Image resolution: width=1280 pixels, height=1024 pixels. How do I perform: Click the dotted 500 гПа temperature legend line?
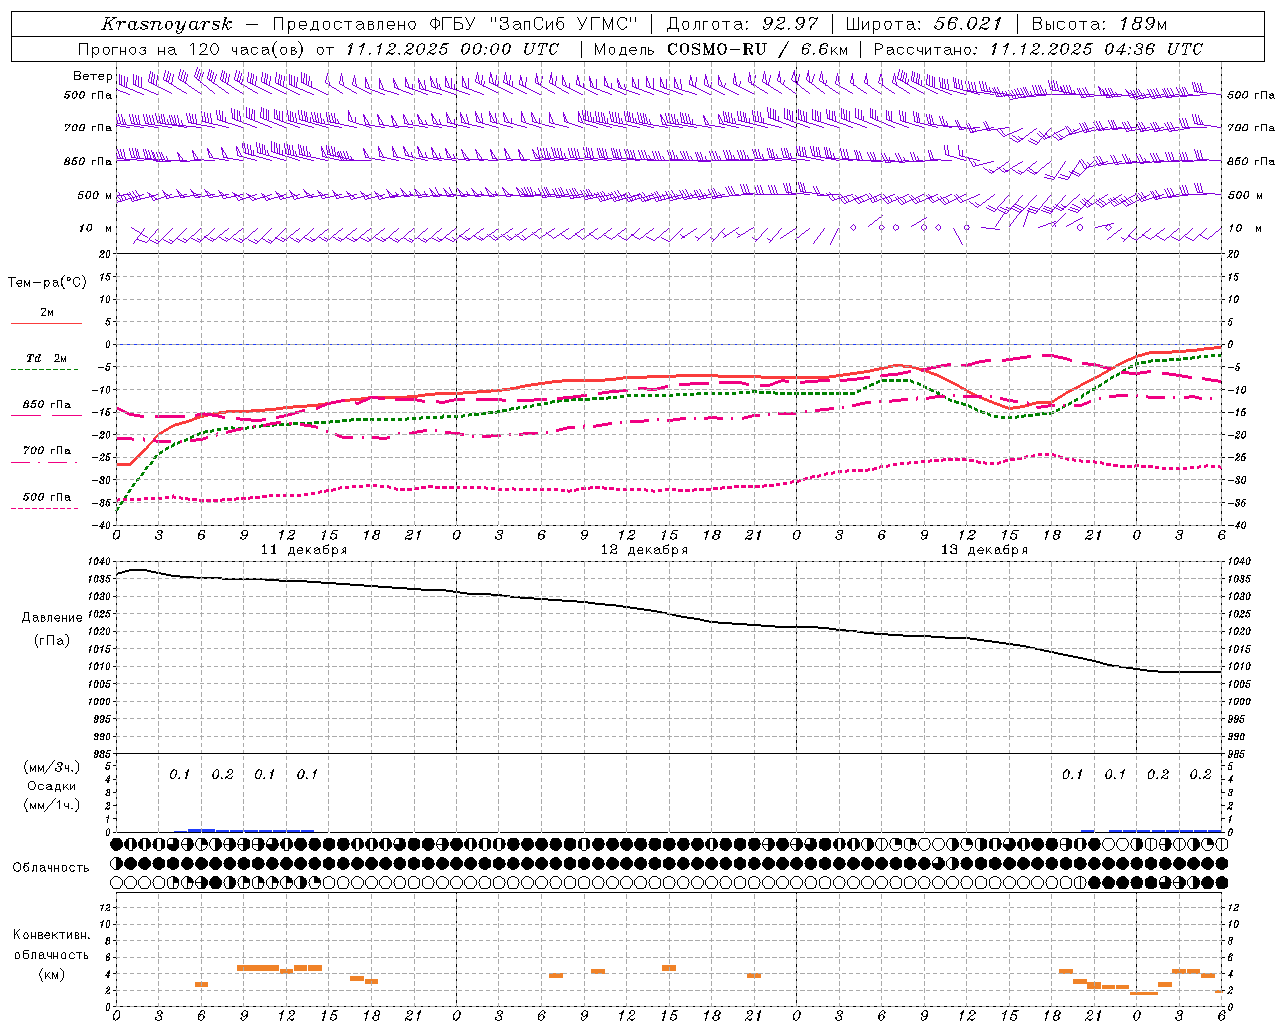click(x=45, y=508)
